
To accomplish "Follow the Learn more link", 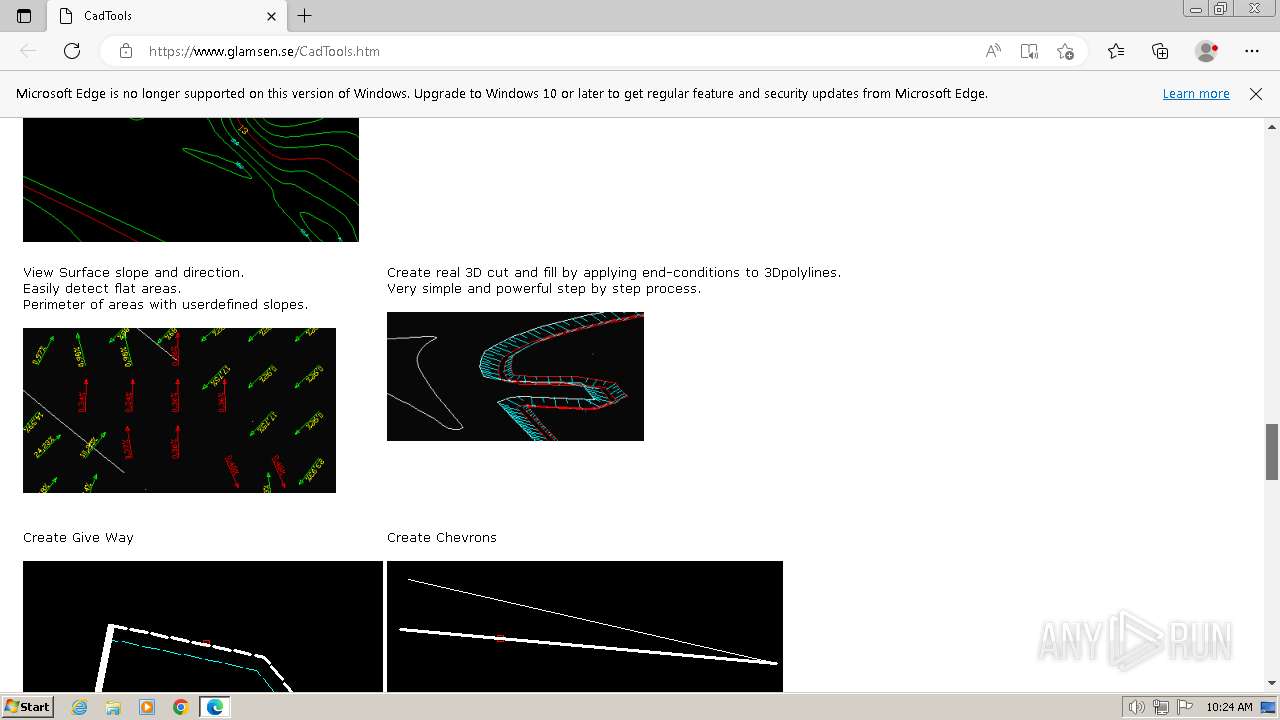I will (1196, 93).
